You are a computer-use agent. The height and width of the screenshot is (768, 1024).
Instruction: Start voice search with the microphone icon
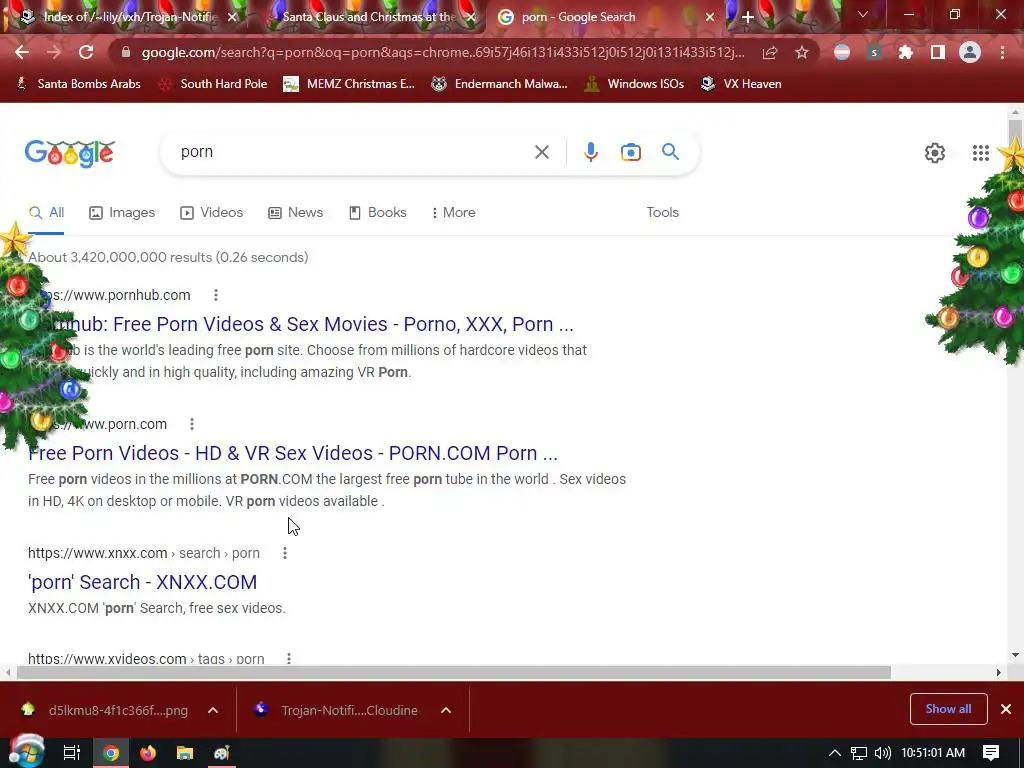click(x=590, y=152)
